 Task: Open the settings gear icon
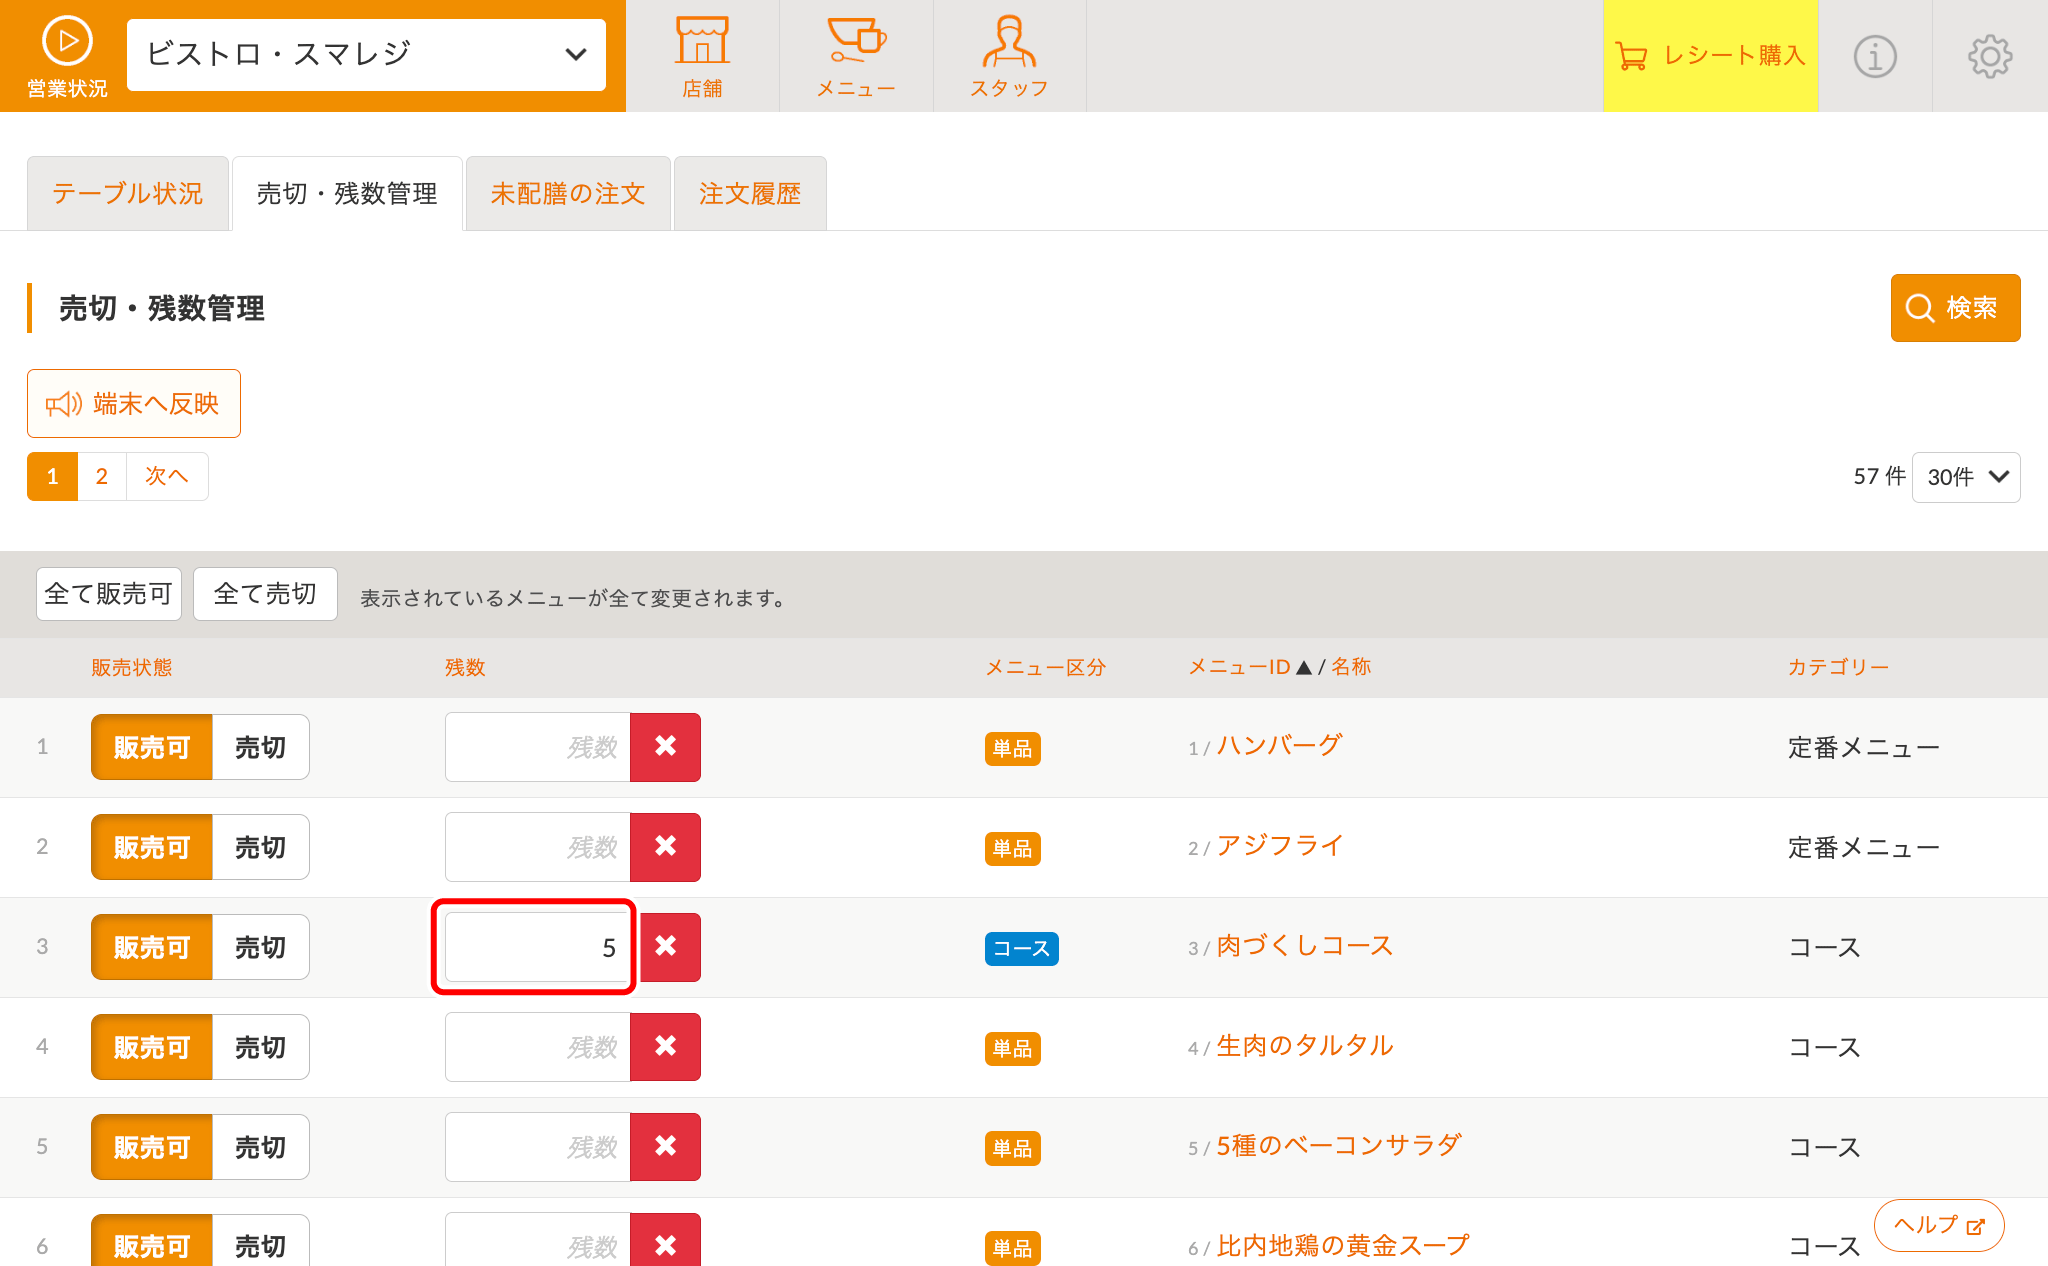[x=1990, y=56]
